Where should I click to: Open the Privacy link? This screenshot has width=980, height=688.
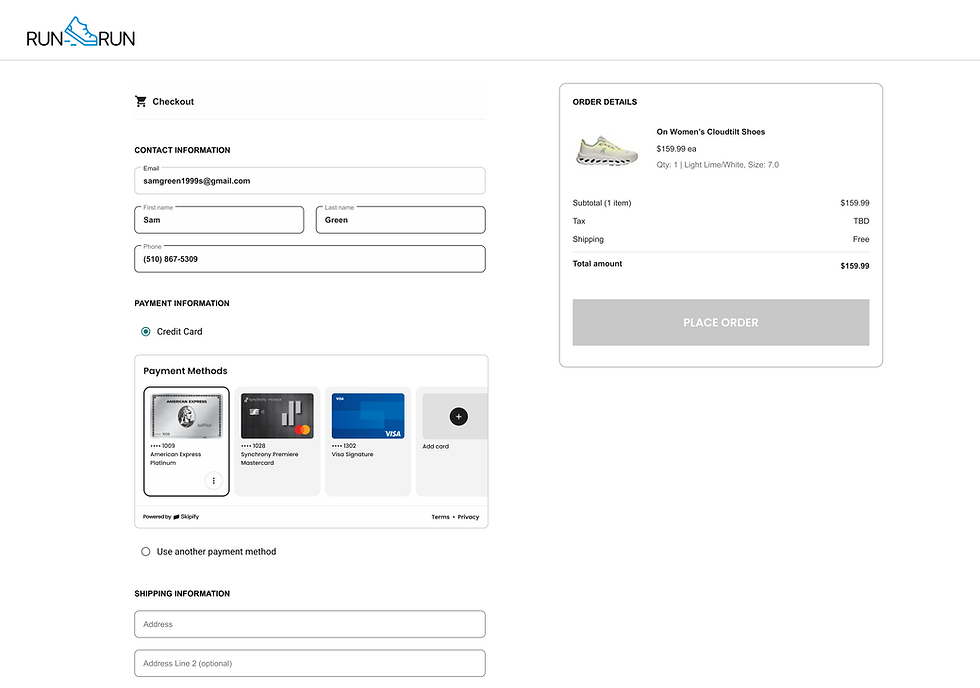[x=468, y=517]
